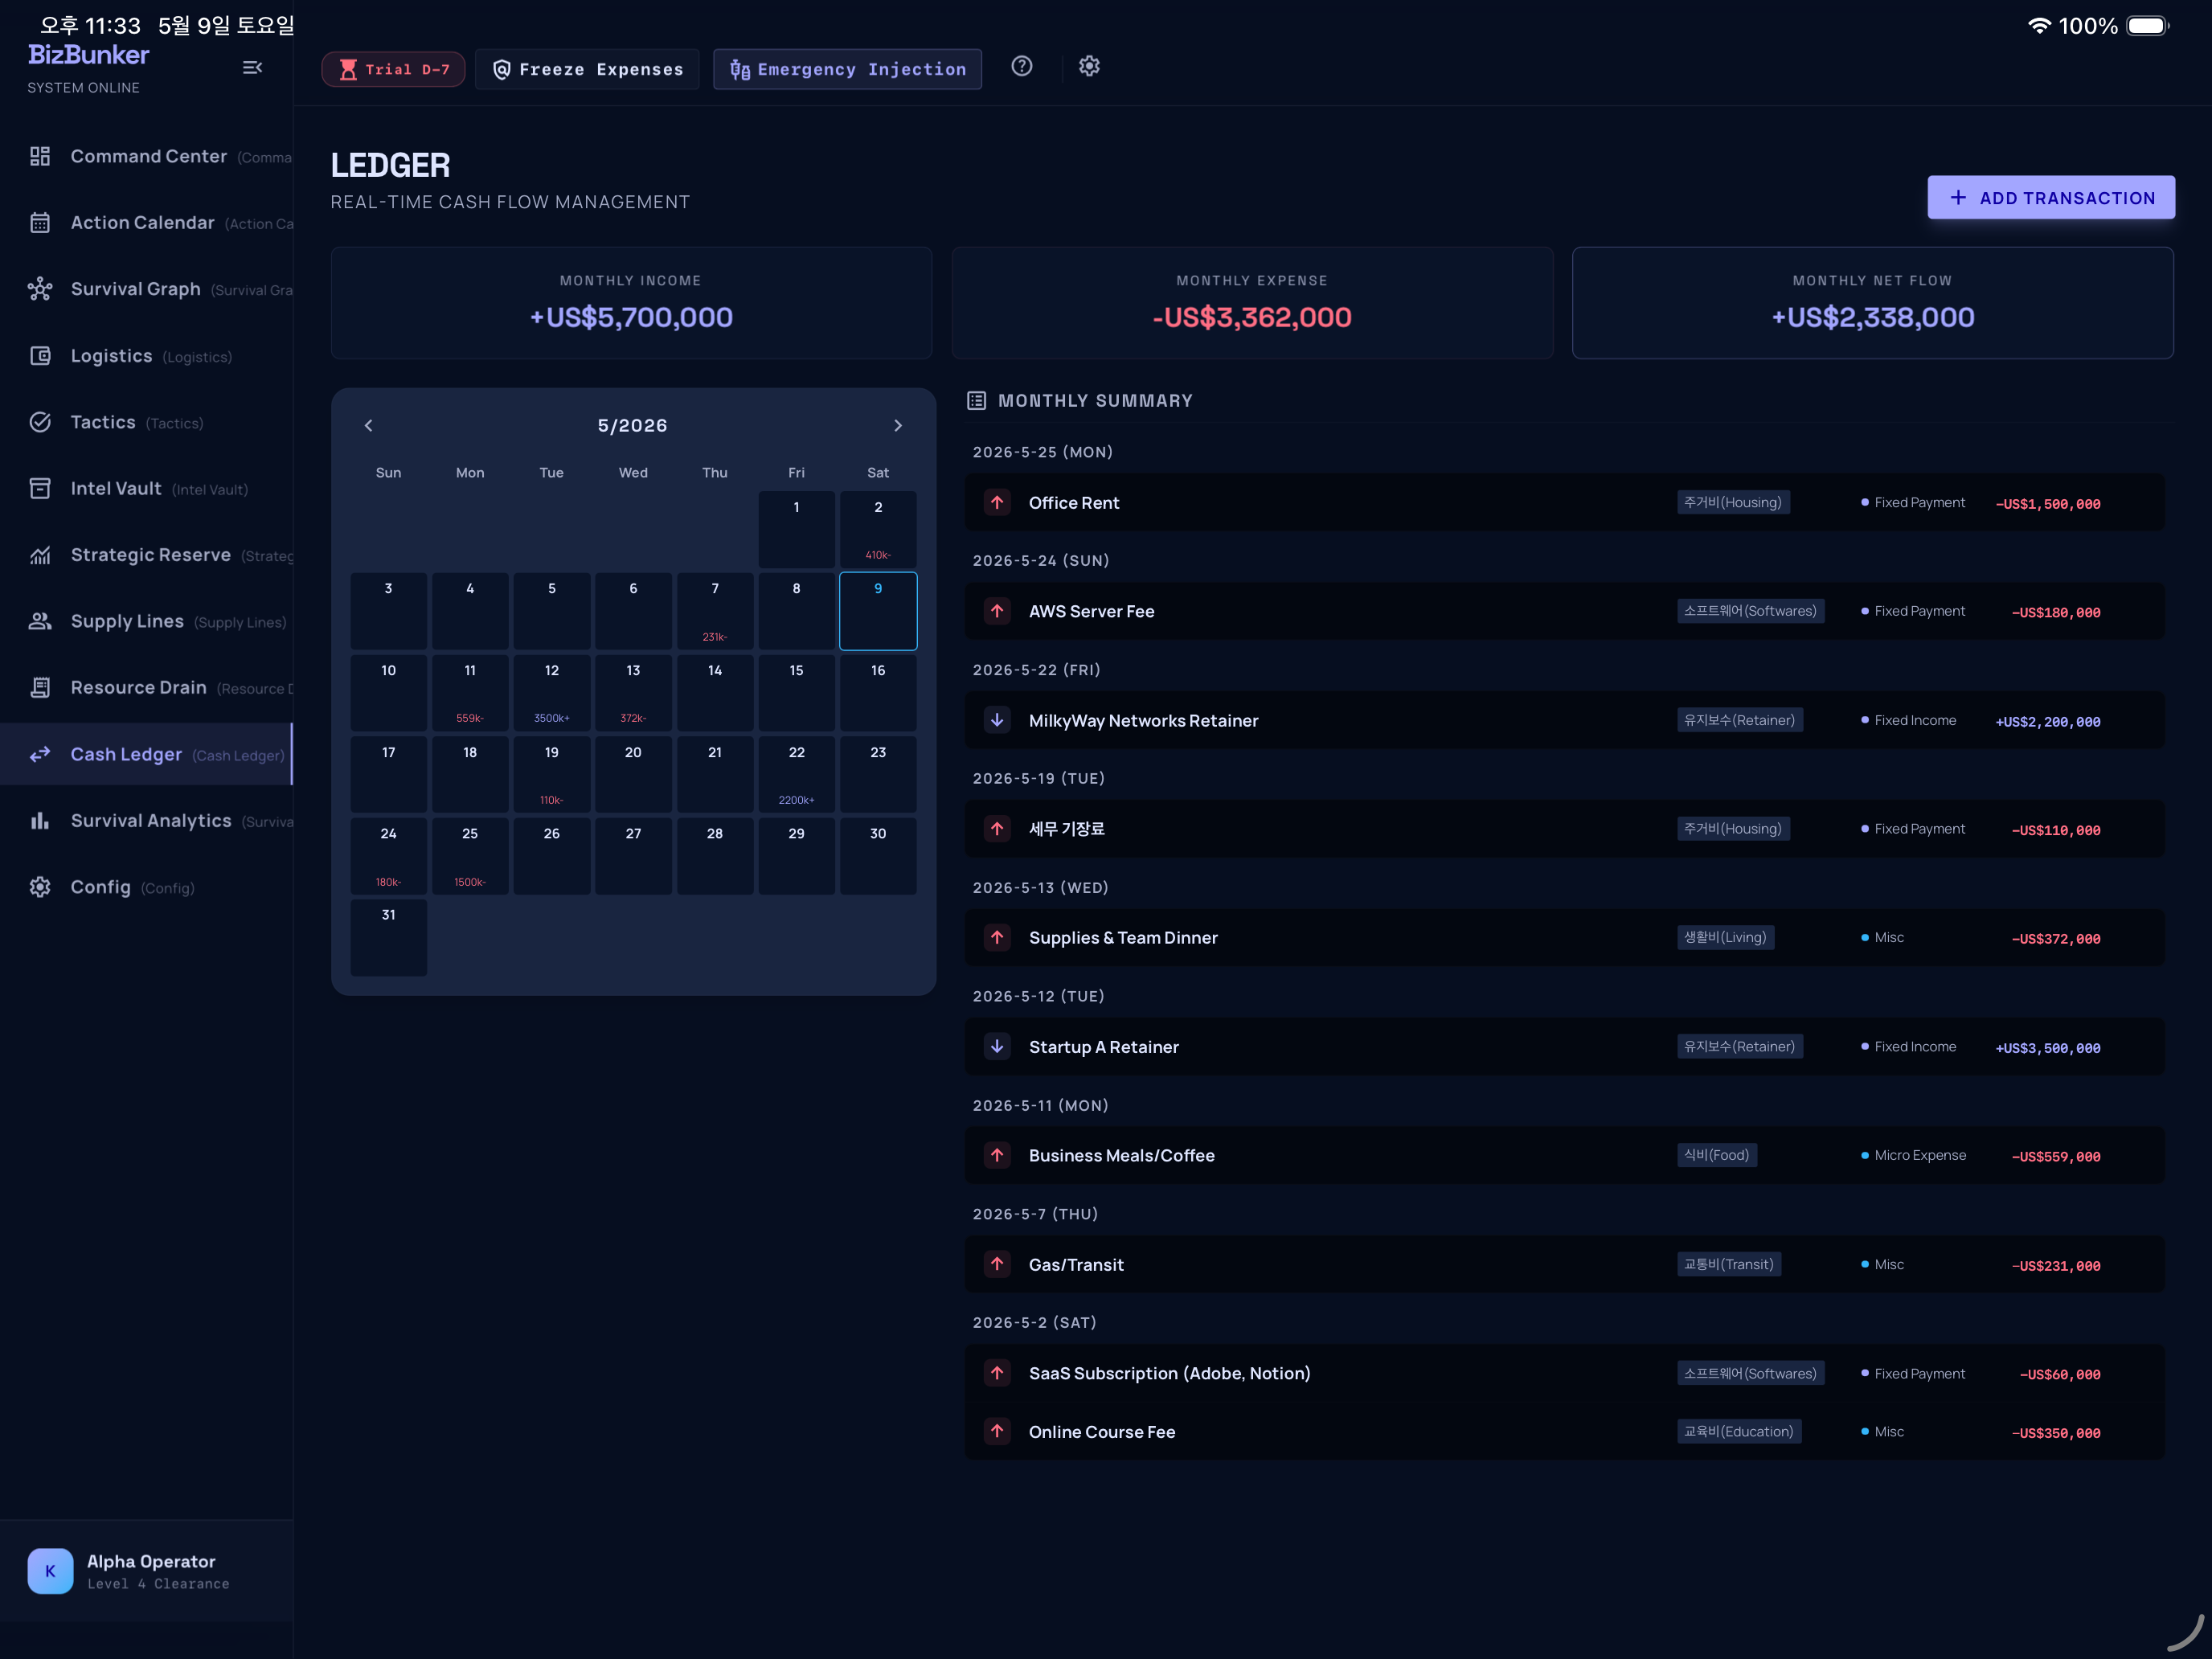Click the BizBunker logo
The image size is (2212, 1659).
(x=88, y=55)
